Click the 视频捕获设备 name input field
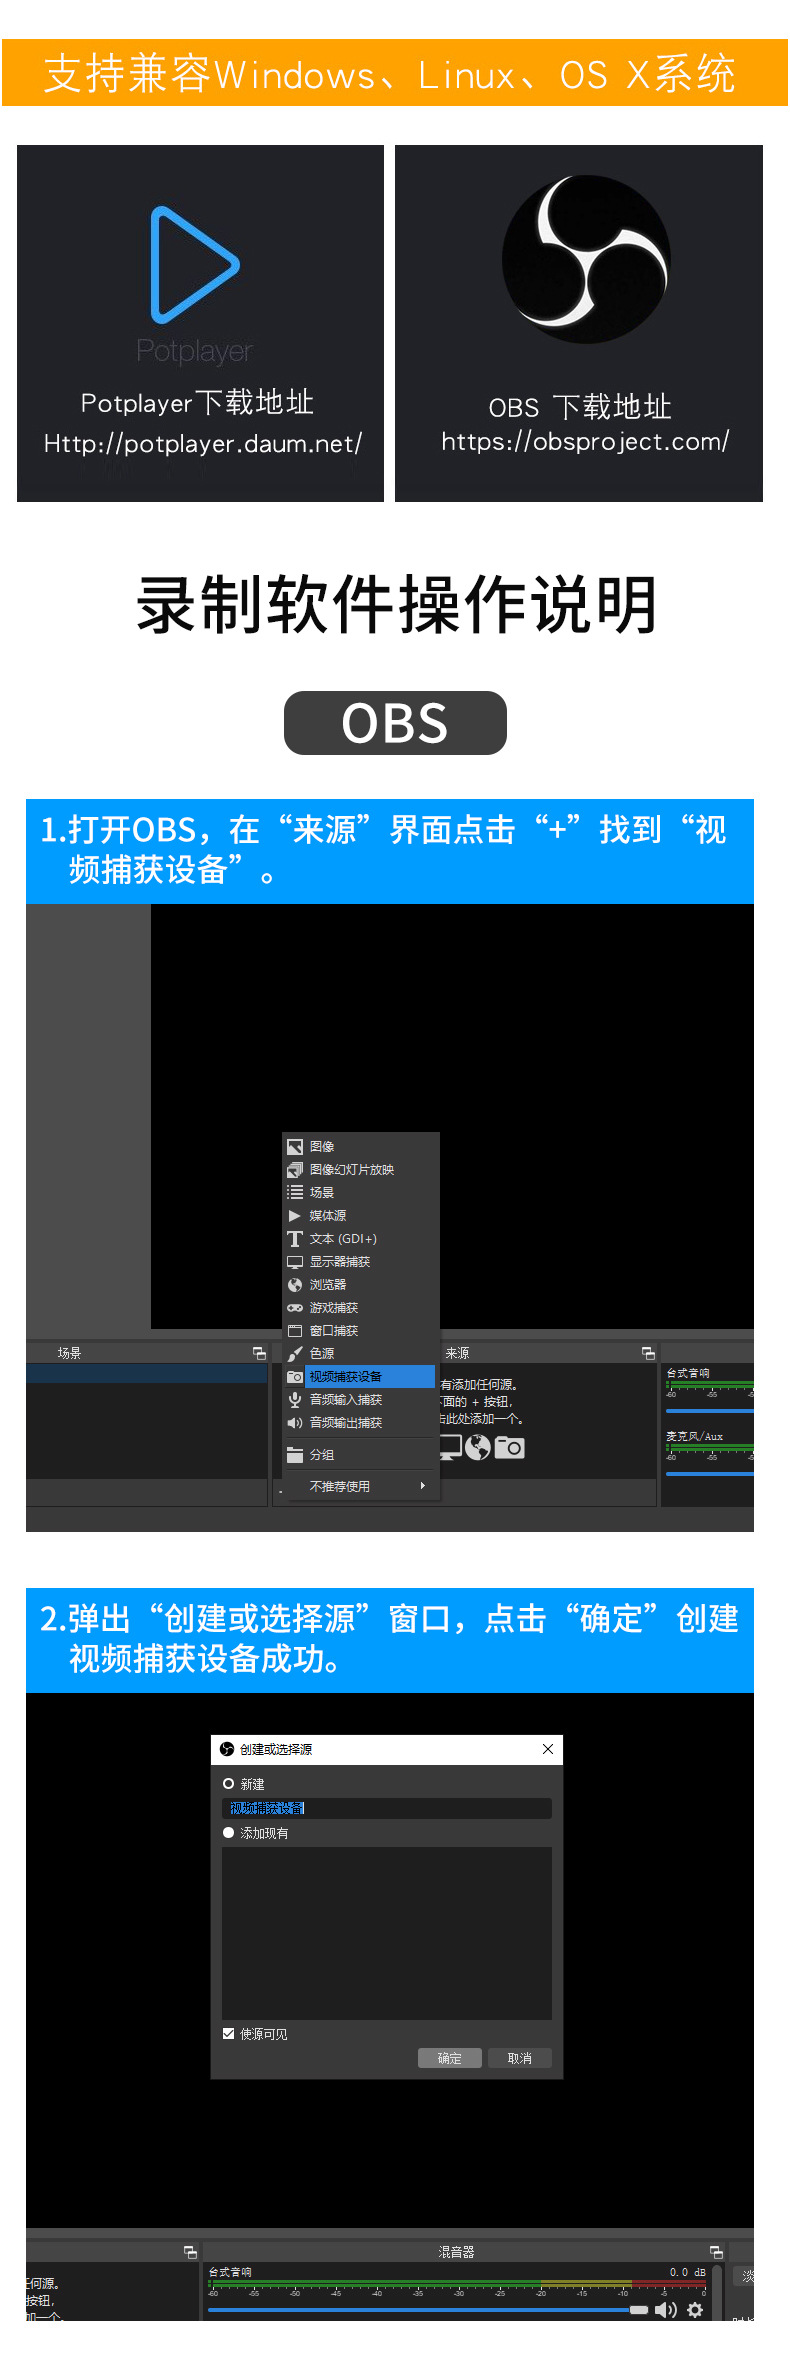The width and height of the screenshot is (790, 2355). 387,1808
